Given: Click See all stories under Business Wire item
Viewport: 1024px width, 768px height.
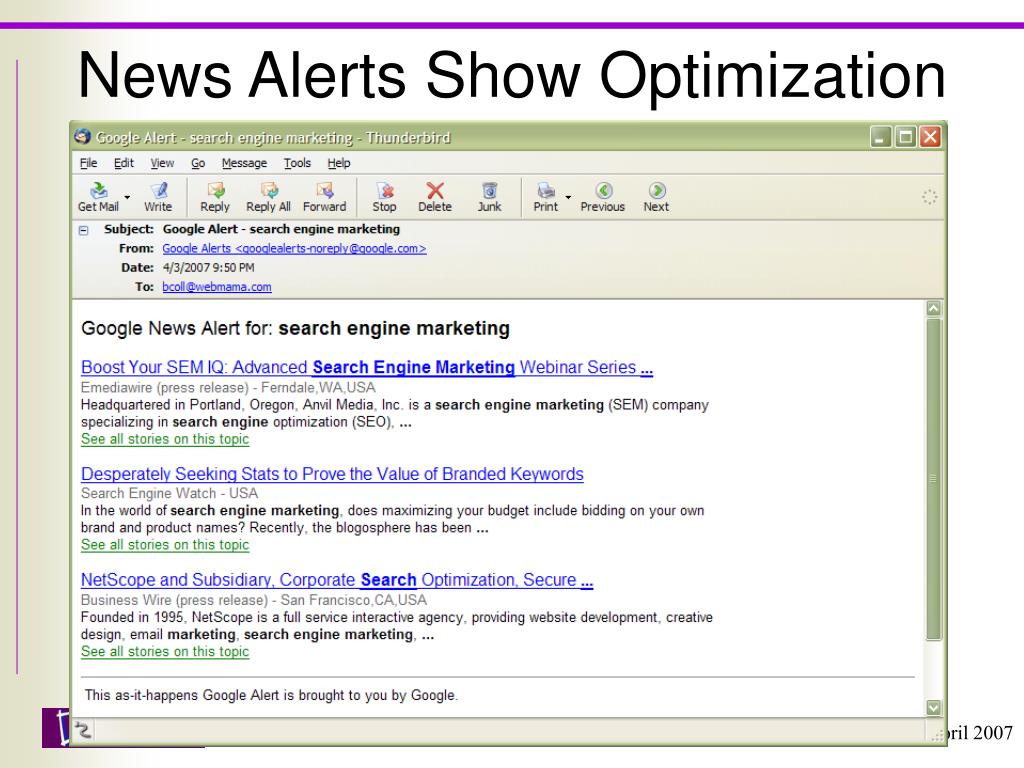Looking at the screenshot, I should (x=165, y=651).
